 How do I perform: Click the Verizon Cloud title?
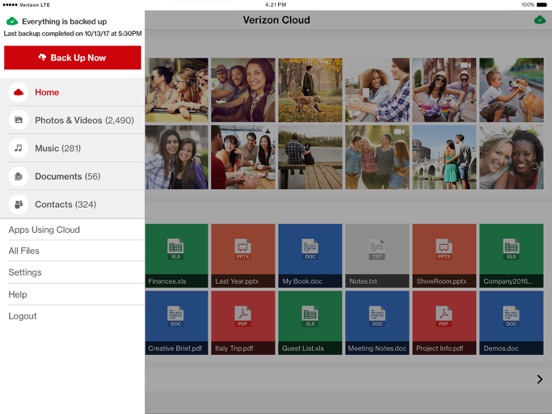coord(276,20)
